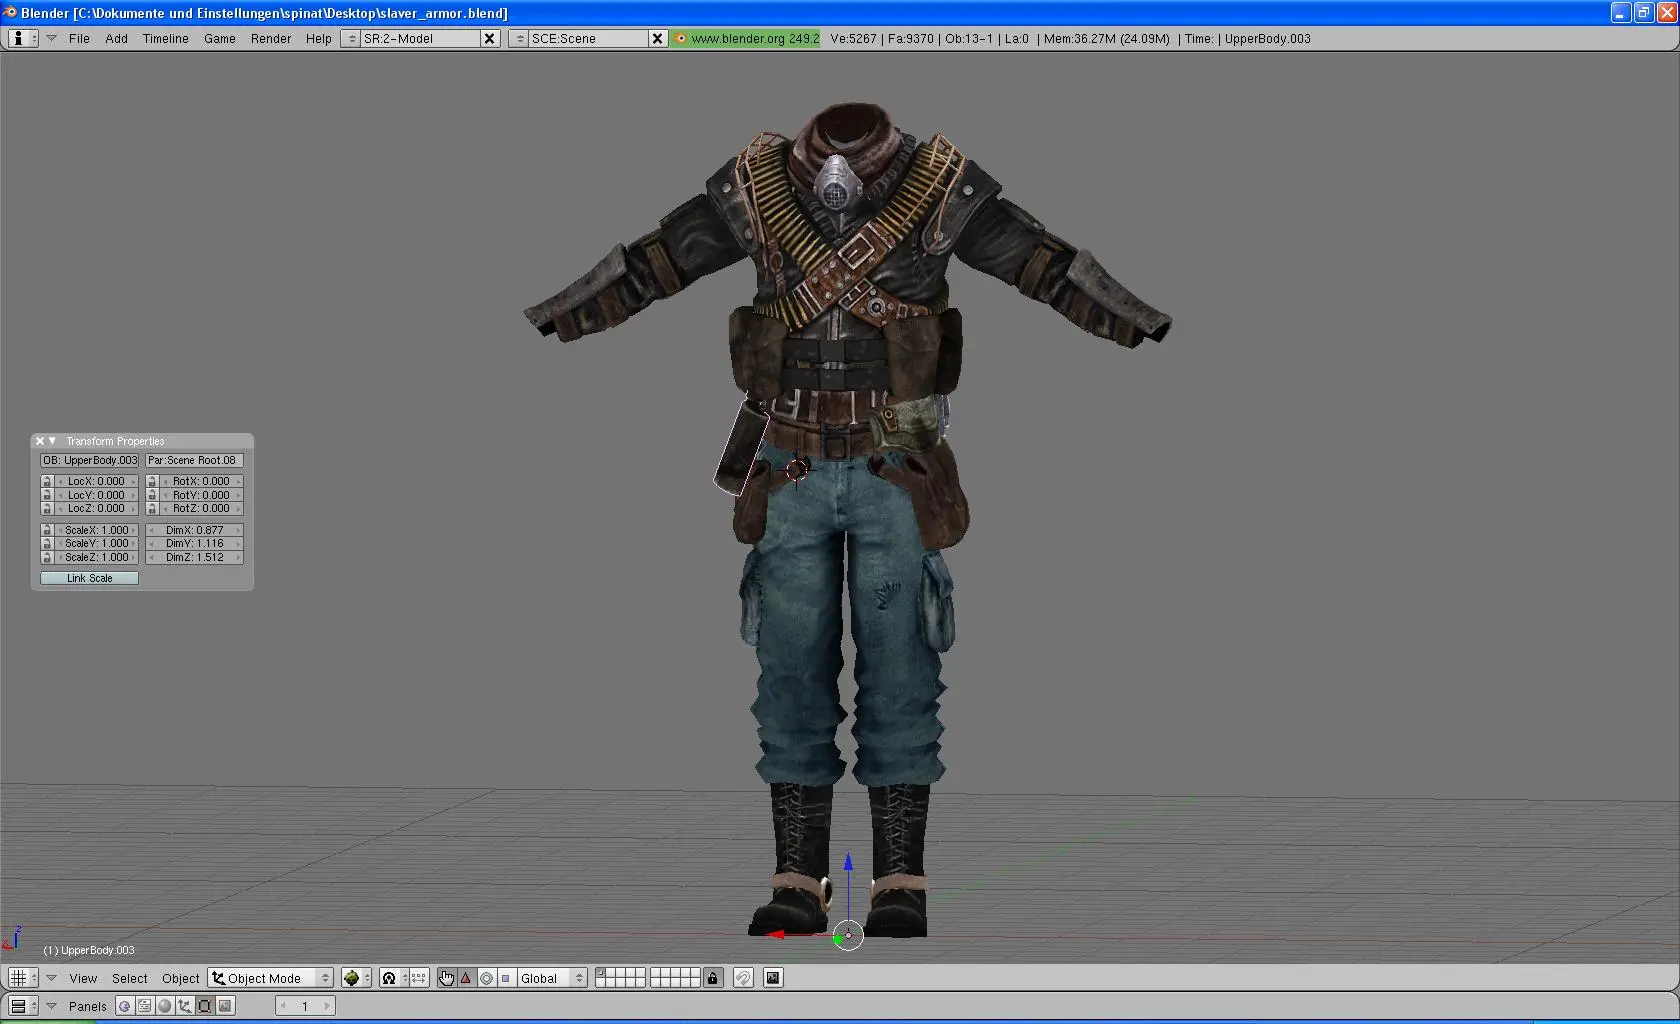Open the Add menu
This screenshot has height=1024, width=1680.
(116, 38)
